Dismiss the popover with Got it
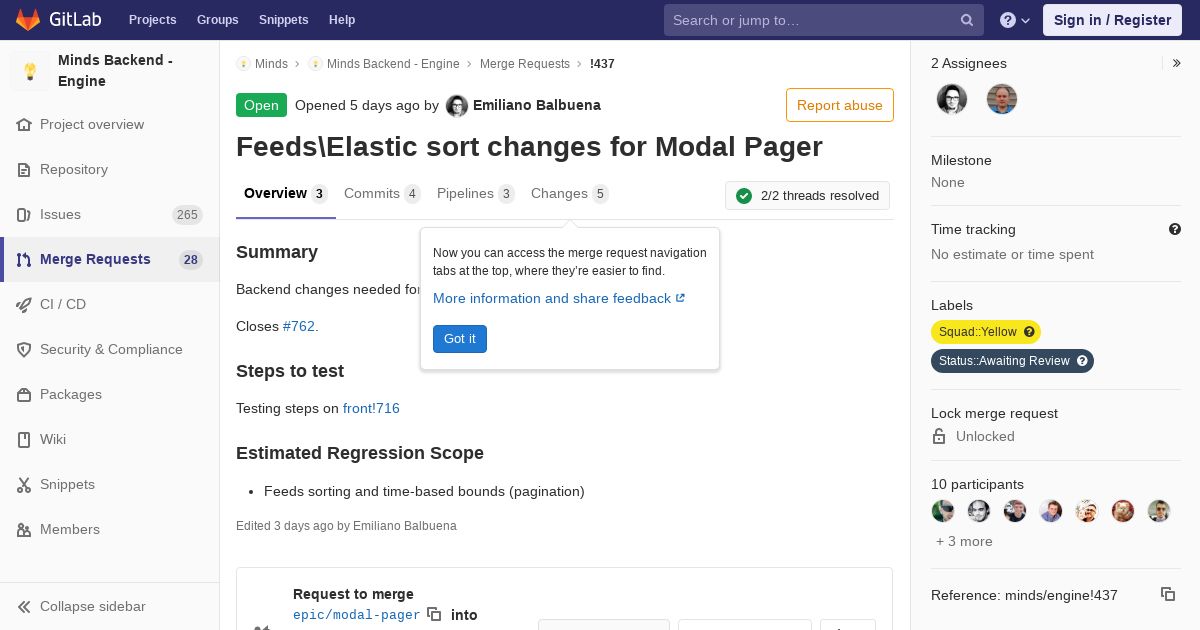 click(x=460, y=339)
